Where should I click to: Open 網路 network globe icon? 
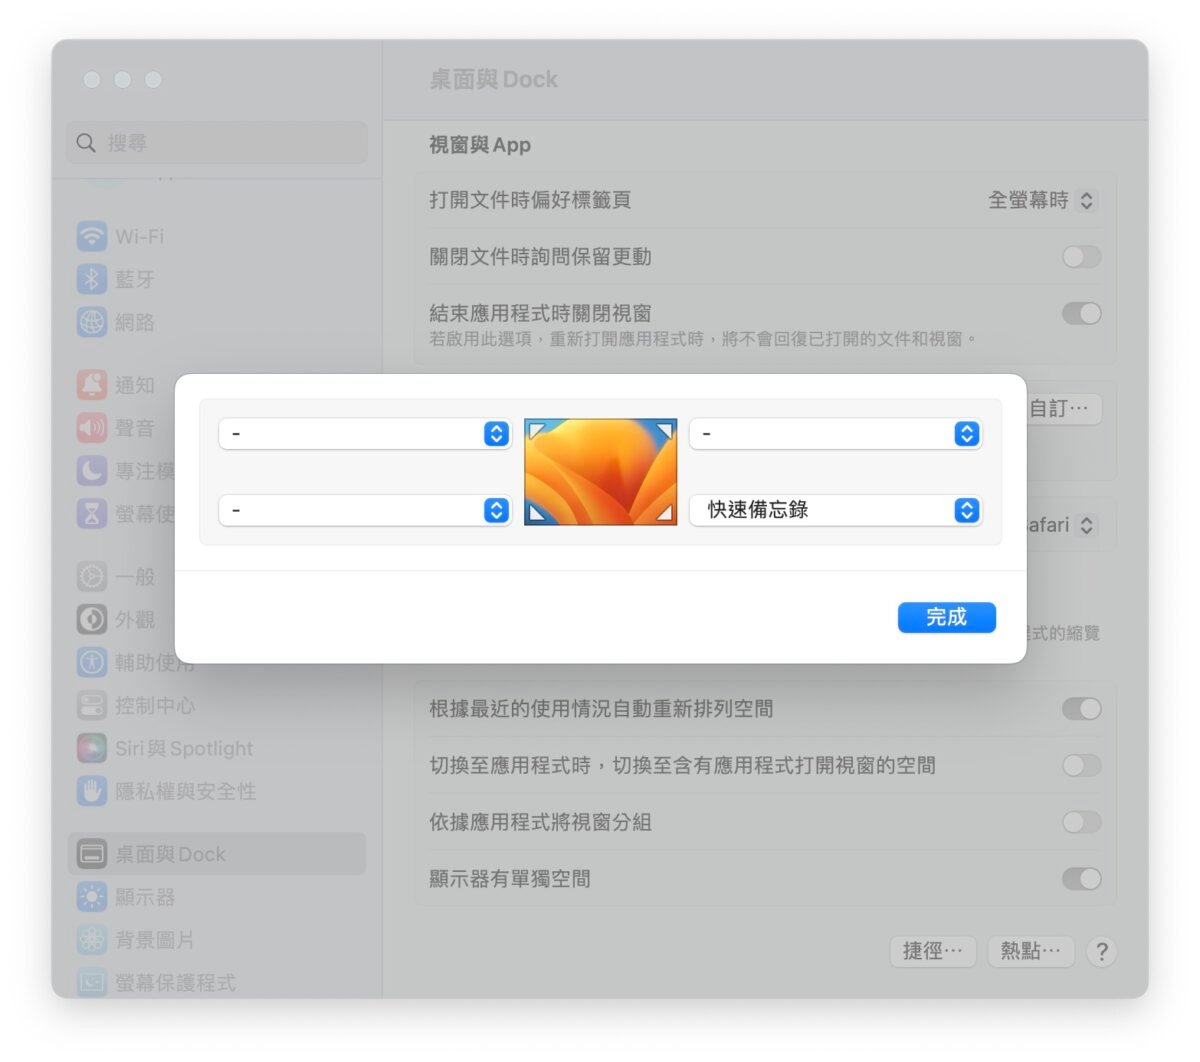point(92,322)
